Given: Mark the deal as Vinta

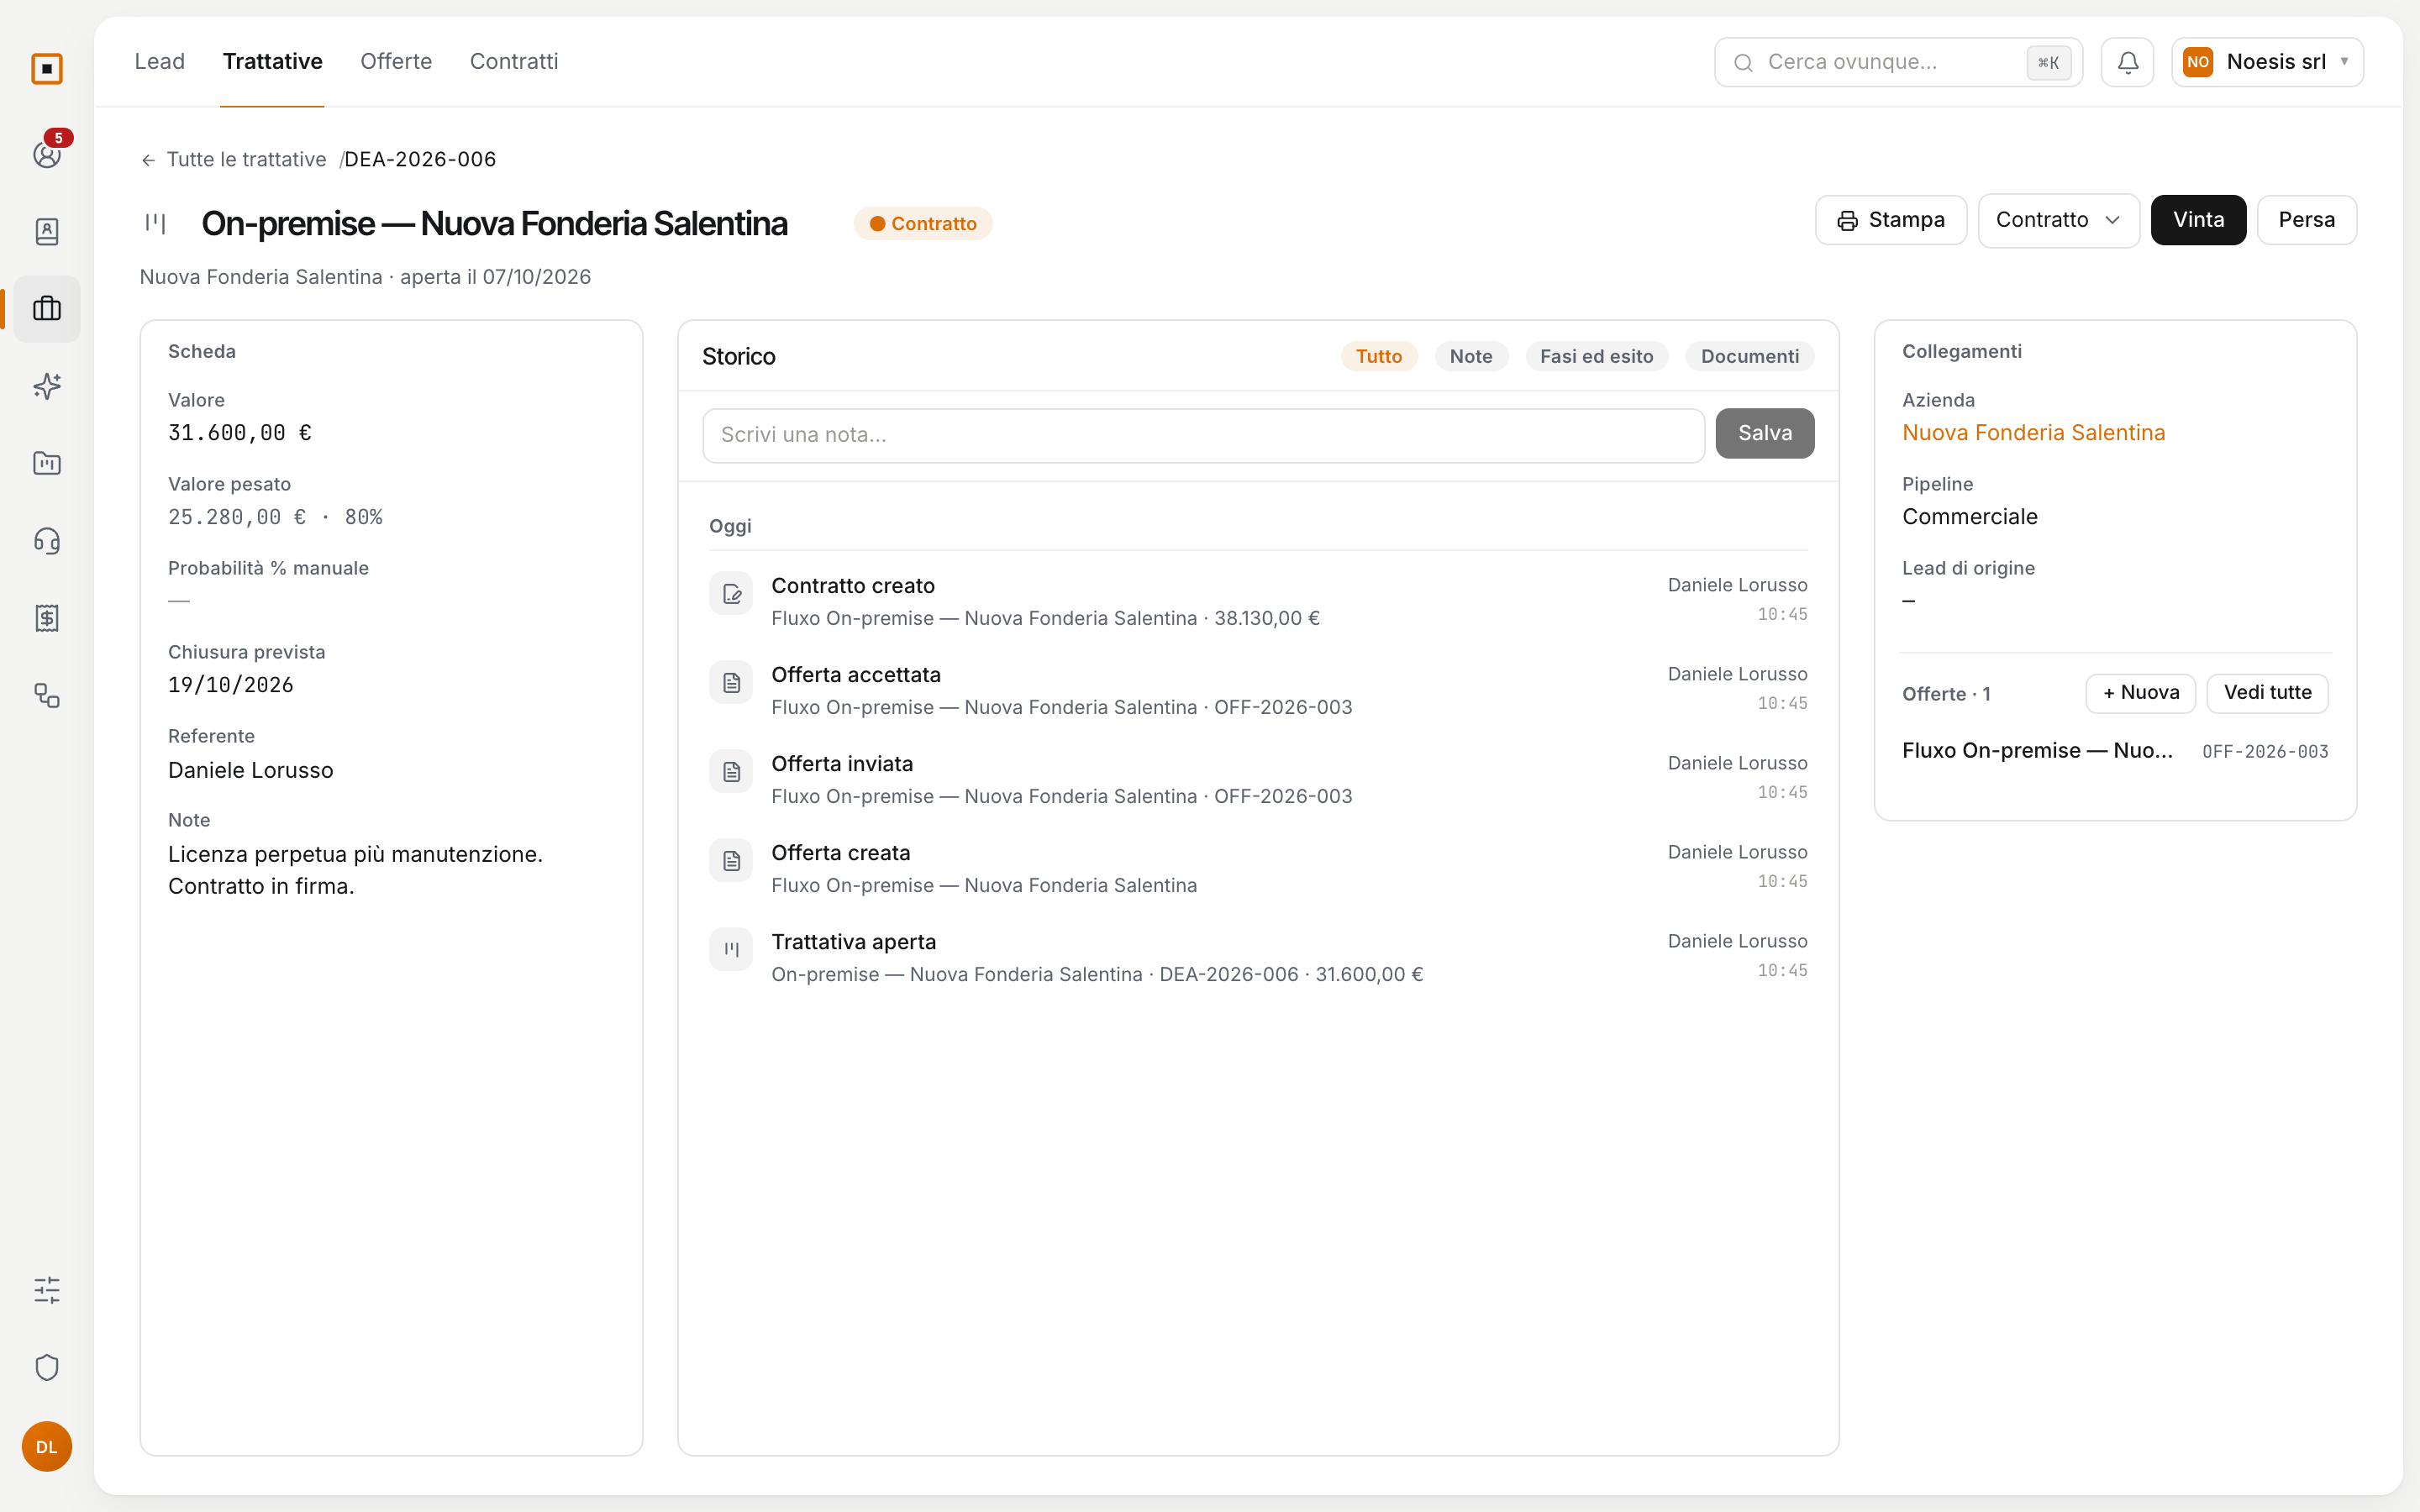Looking at the screenshot, I should tap(2198, 220).
